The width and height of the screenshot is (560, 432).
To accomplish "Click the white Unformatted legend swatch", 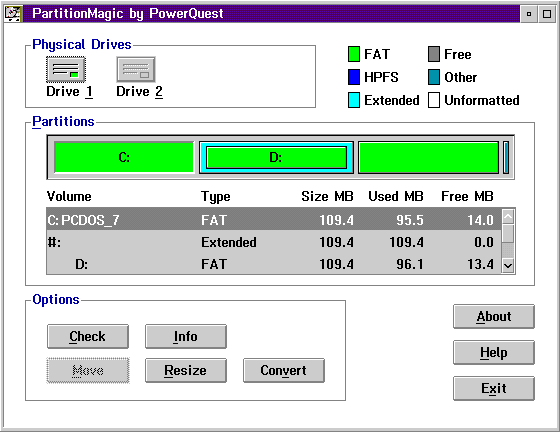I will (x=434, y=100).
